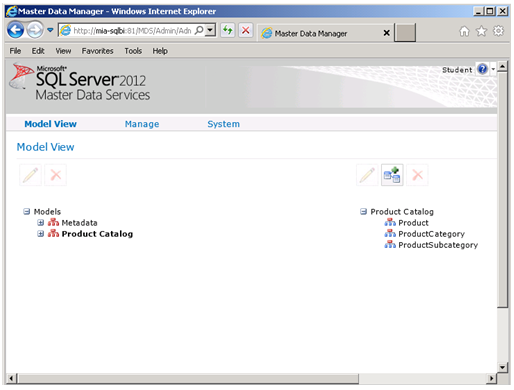Click the edit entity pencil icon on right
Screen dimensions: 514x390
coord(367,175)
